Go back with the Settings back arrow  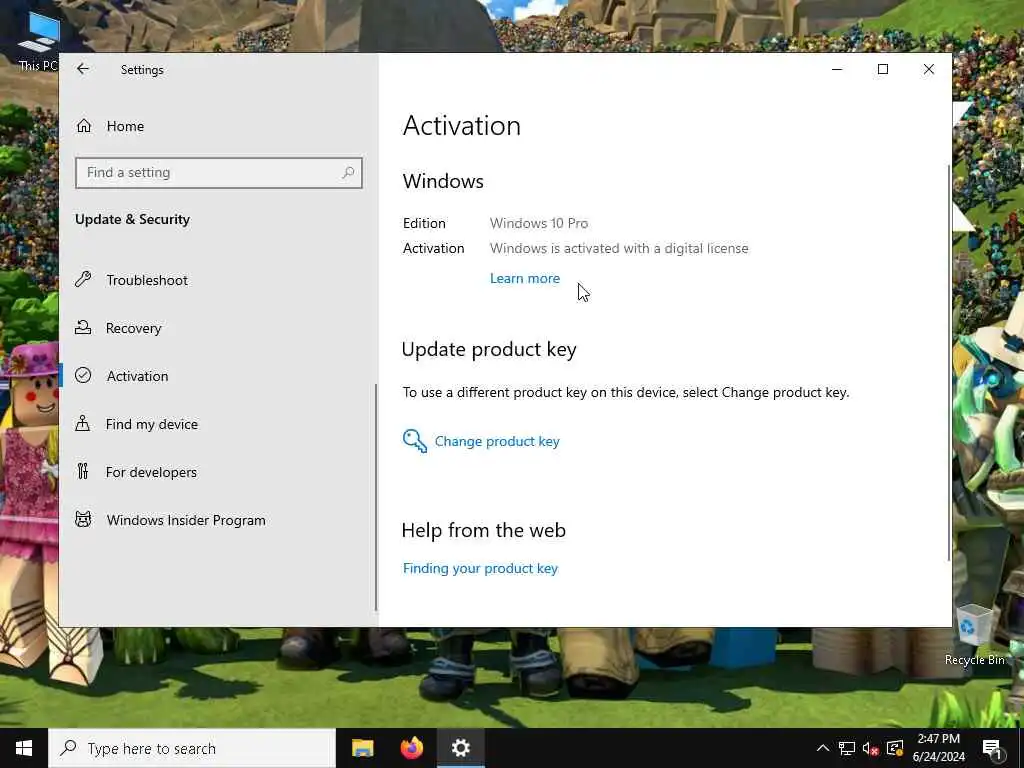[x=82, y=69]
